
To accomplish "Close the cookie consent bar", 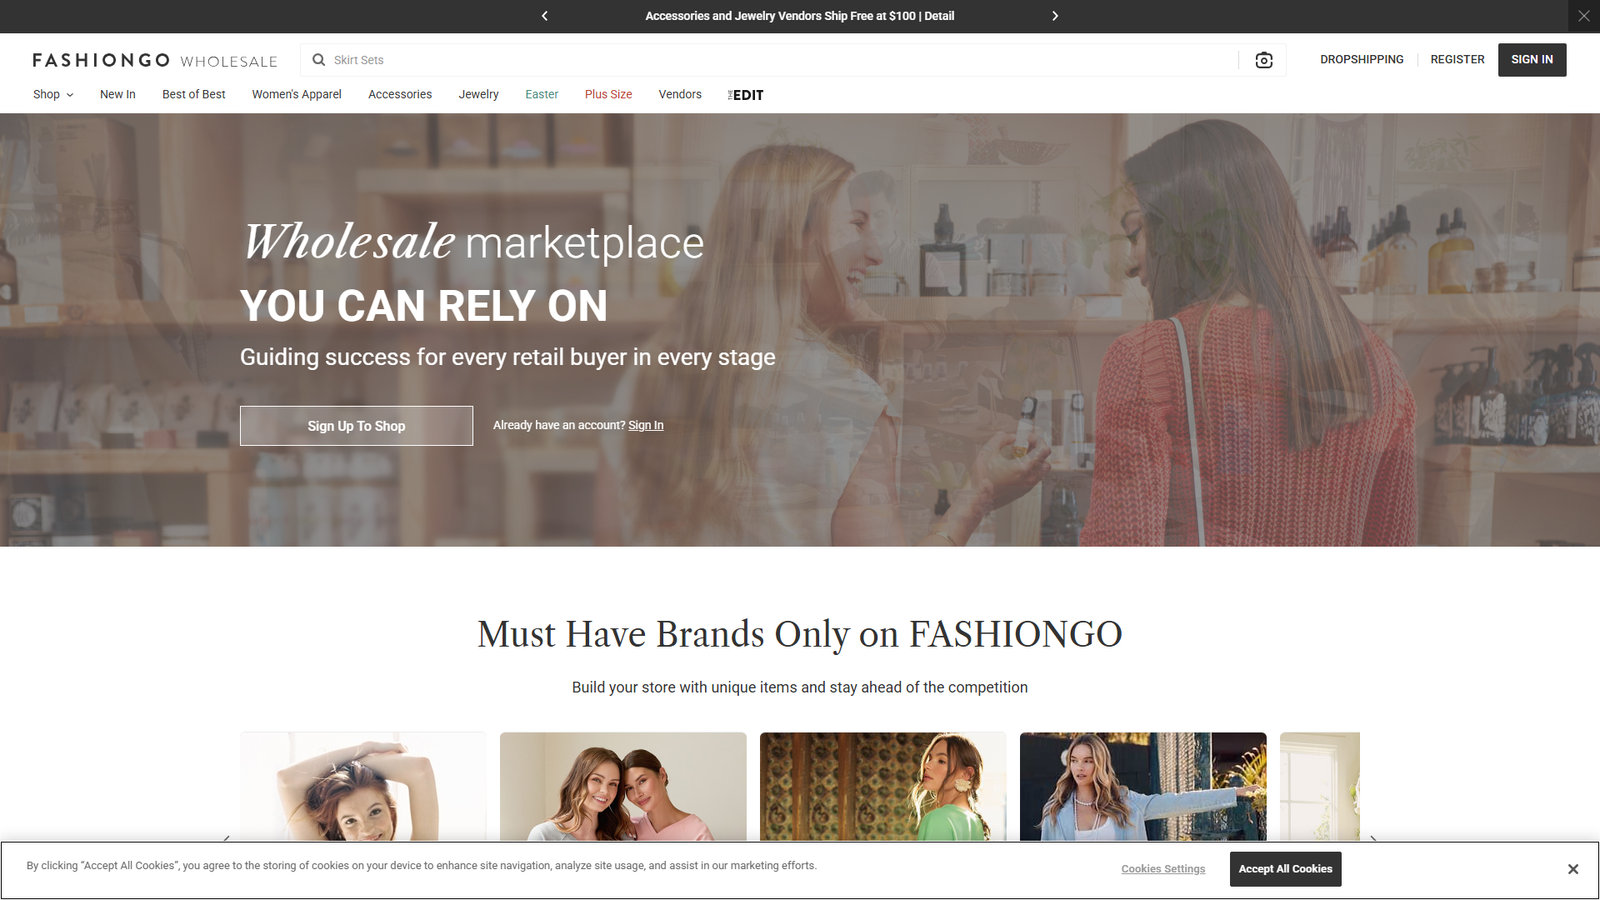I will point(1573,869).
